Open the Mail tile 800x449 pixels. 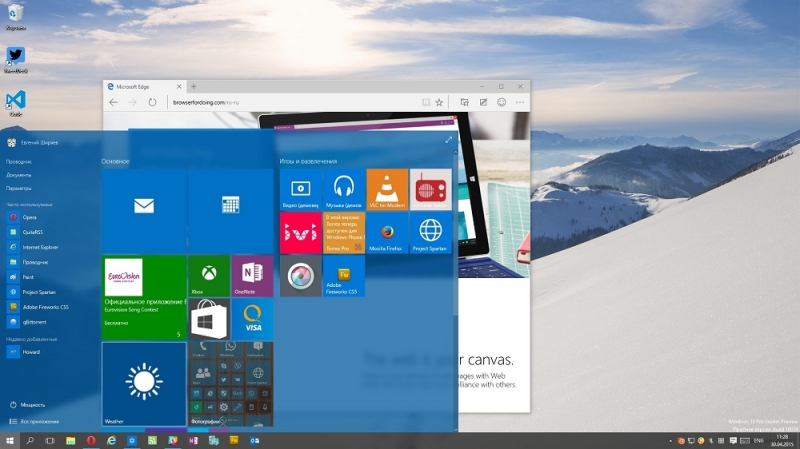(144, 211)
